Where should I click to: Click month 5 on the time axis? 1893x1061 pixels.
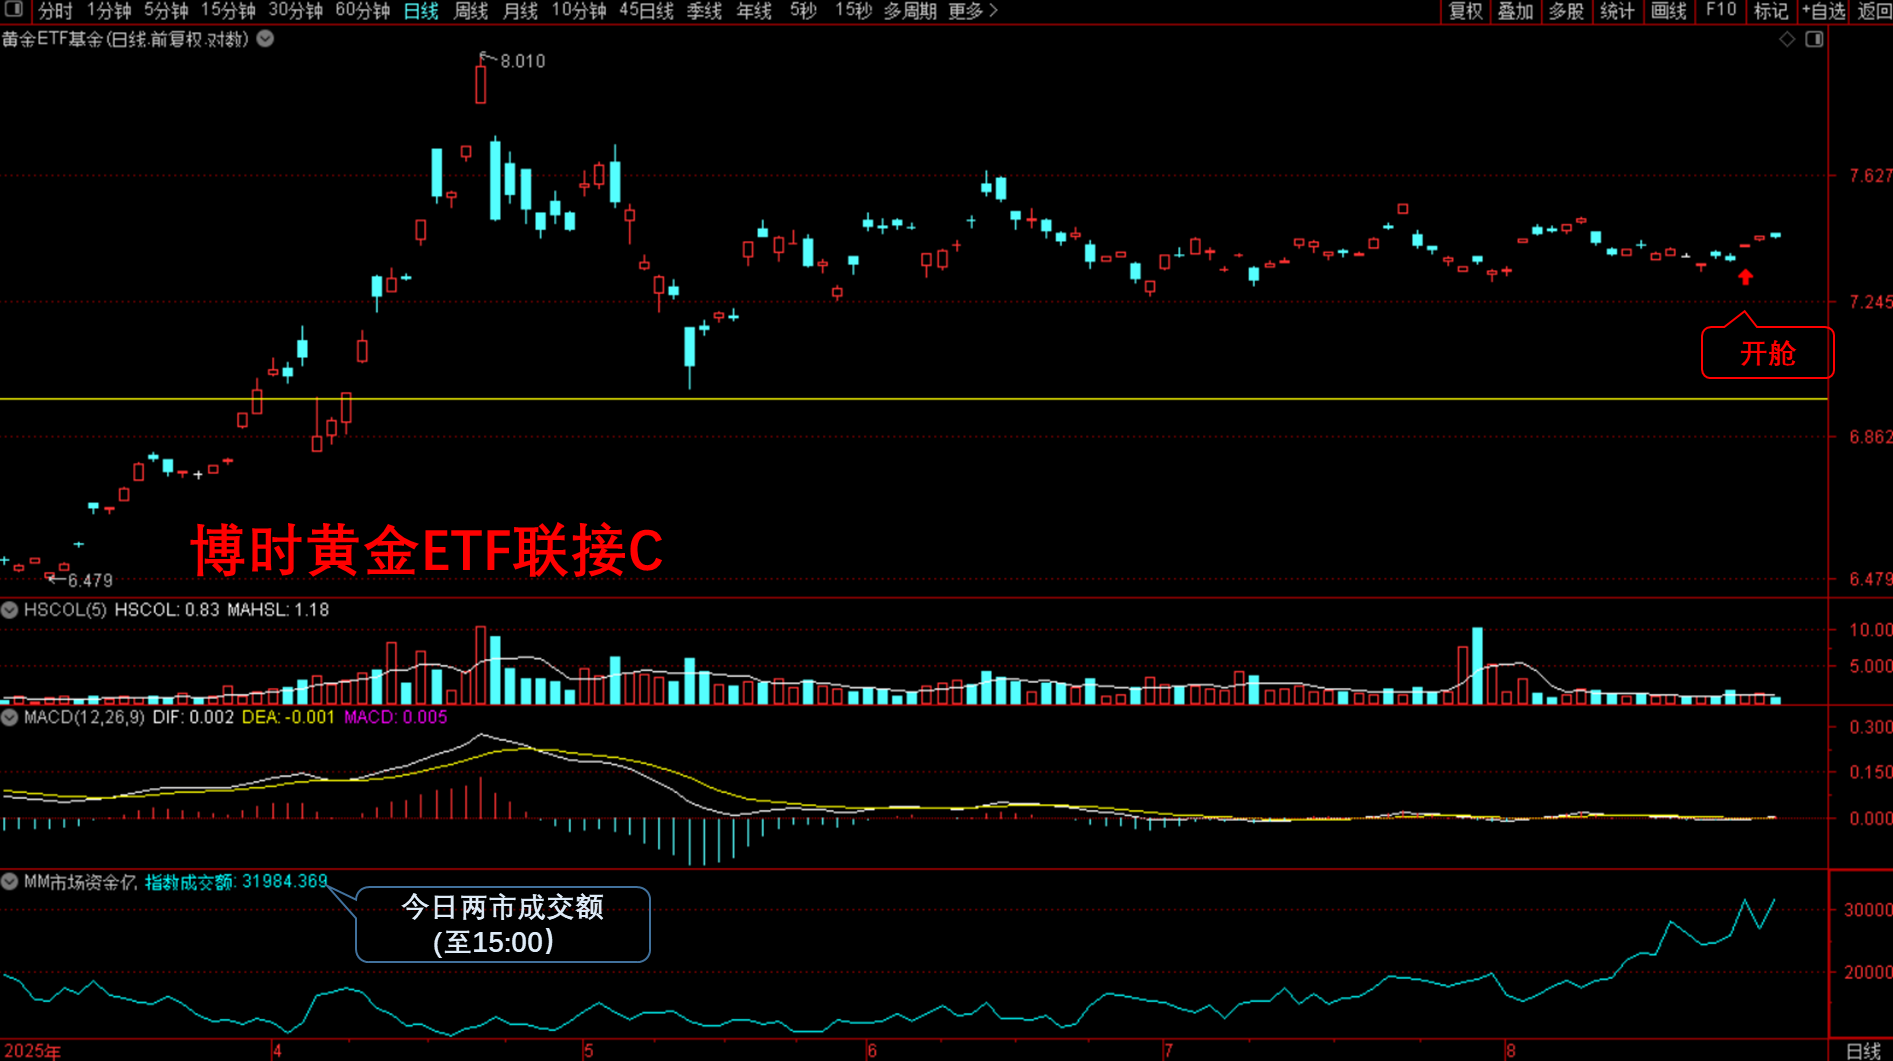588,1051
